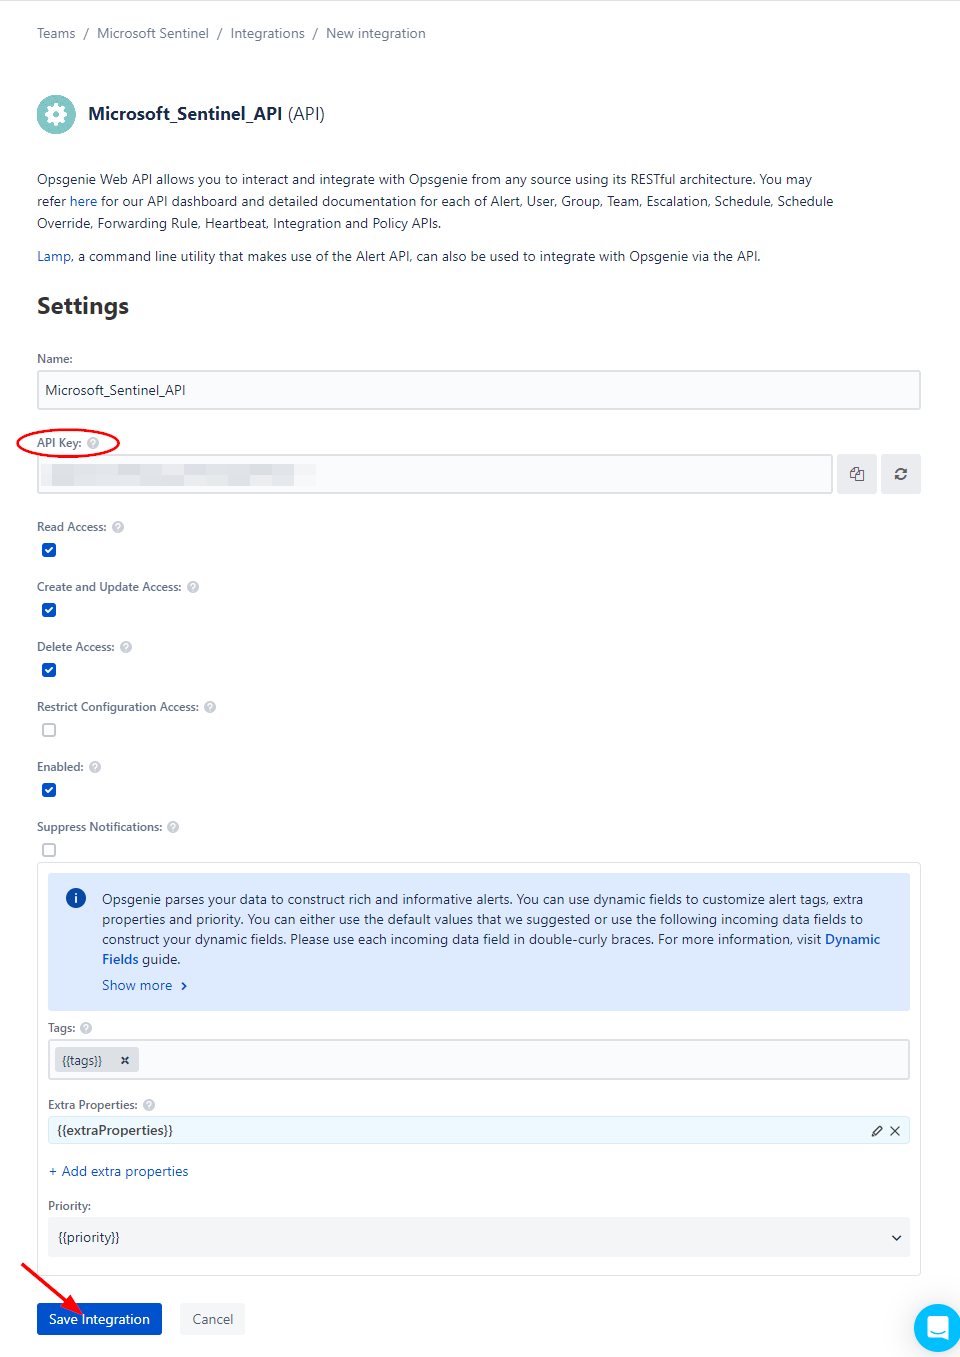Delete the extraProperties entry
This screenshot has width=960, height=1357.
895,1131
